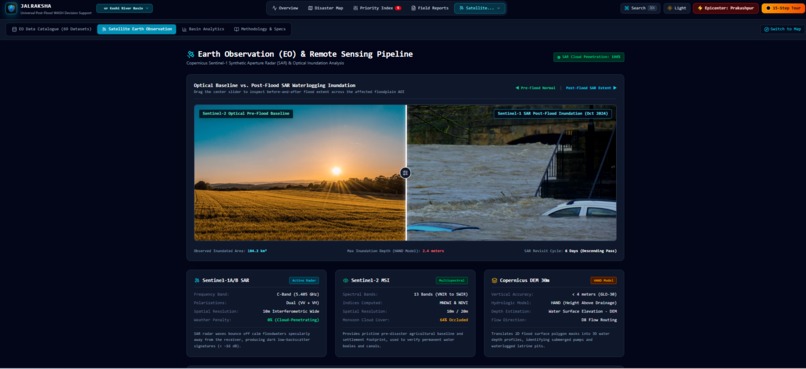Click the 2.4 meters inundation depth value
The width and height of the screenshot is (806, 369).
pyautogui.click(x=433, y=251)
